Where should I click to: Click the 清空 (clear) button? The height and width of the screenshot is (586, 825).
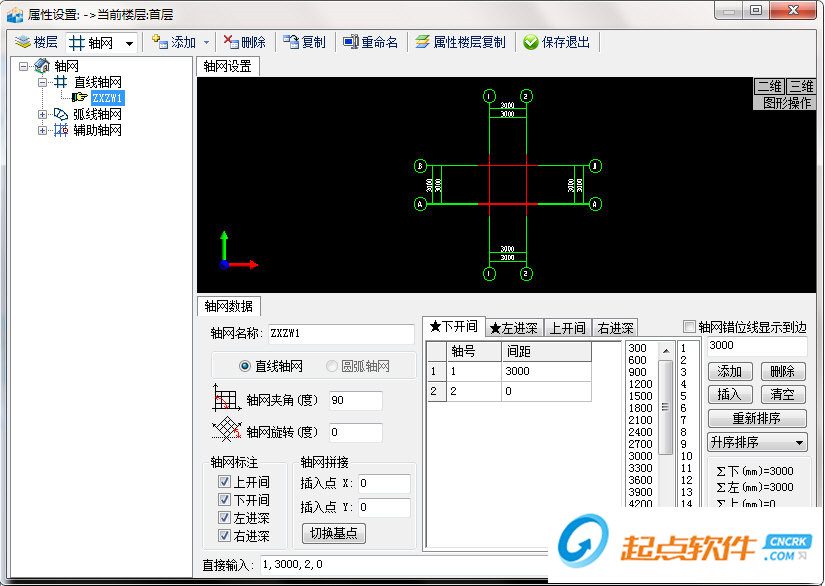[783, 394]
